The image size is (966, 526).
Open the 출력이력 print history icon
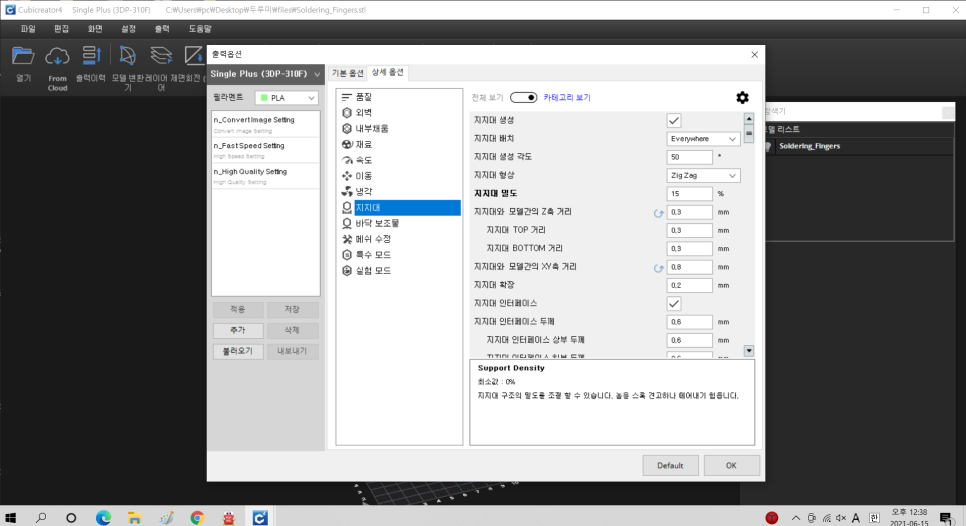91,55
